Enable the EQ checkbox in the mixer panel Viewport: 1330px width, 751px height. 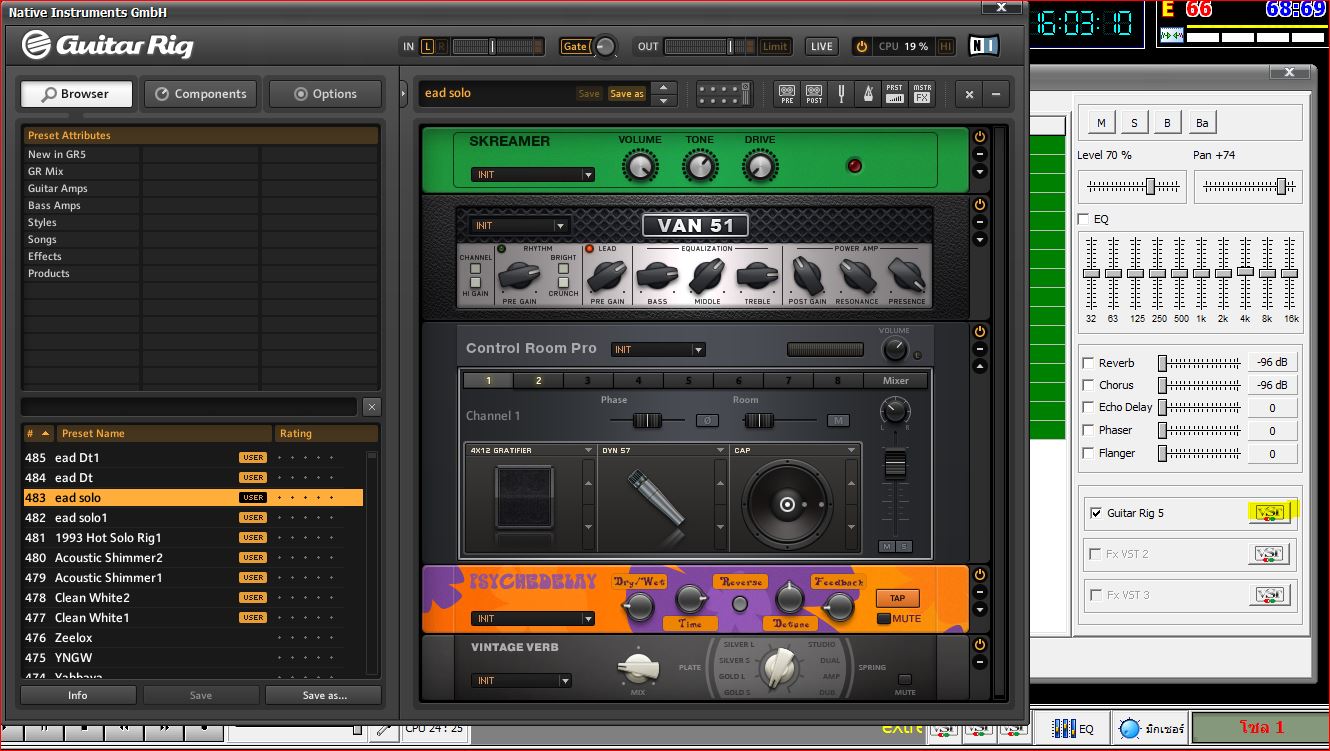pos(1084,219)
